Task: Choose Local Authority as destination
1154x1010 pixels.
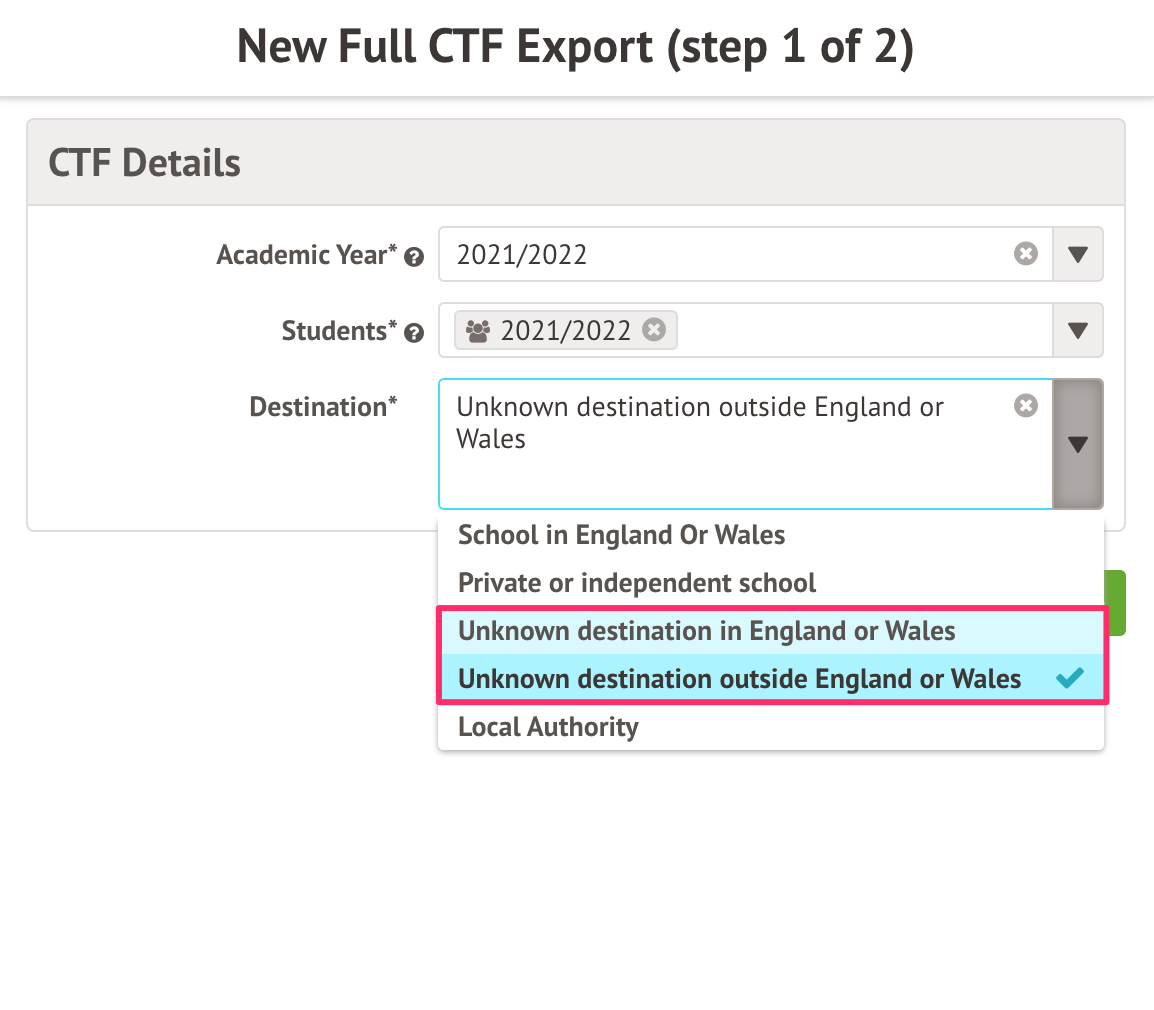Action: [548, 727]
